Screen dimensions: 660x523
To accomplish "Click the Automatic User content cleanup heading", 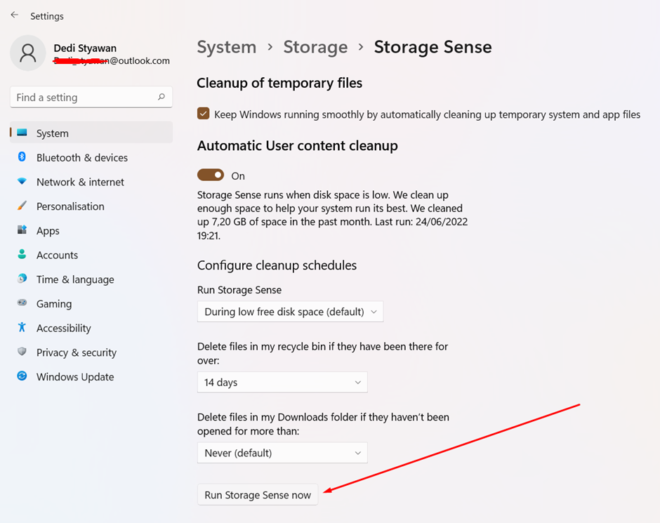I will click(x=297, y=146).
